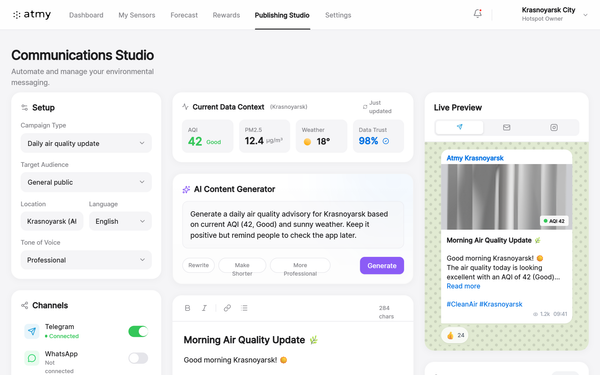
Task: Click the preview message image
Action: click(507, 197)
